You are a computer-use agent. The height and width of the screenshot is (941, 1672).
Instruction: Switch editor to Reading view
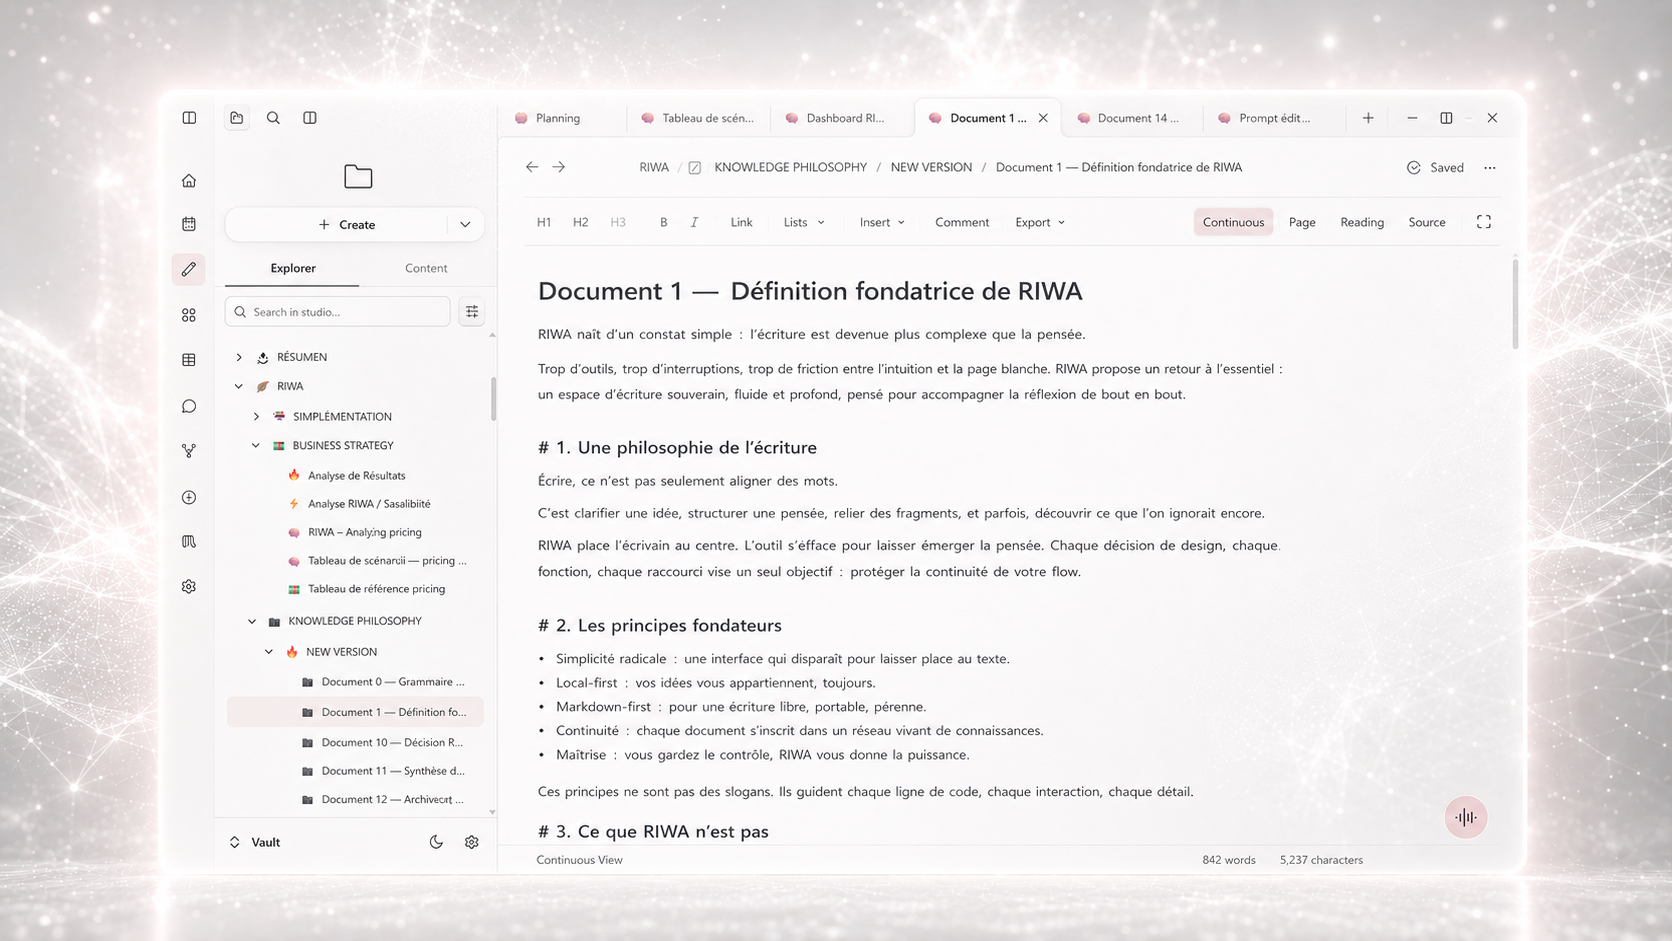[x=1362, y=222]
